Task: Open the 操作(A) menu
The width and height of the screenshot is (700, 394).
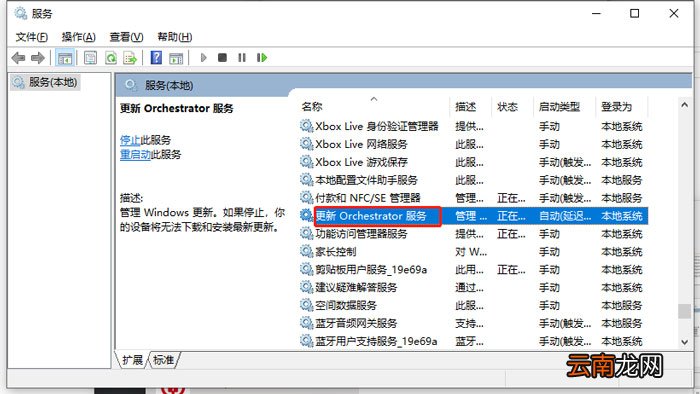Action: 79,37
